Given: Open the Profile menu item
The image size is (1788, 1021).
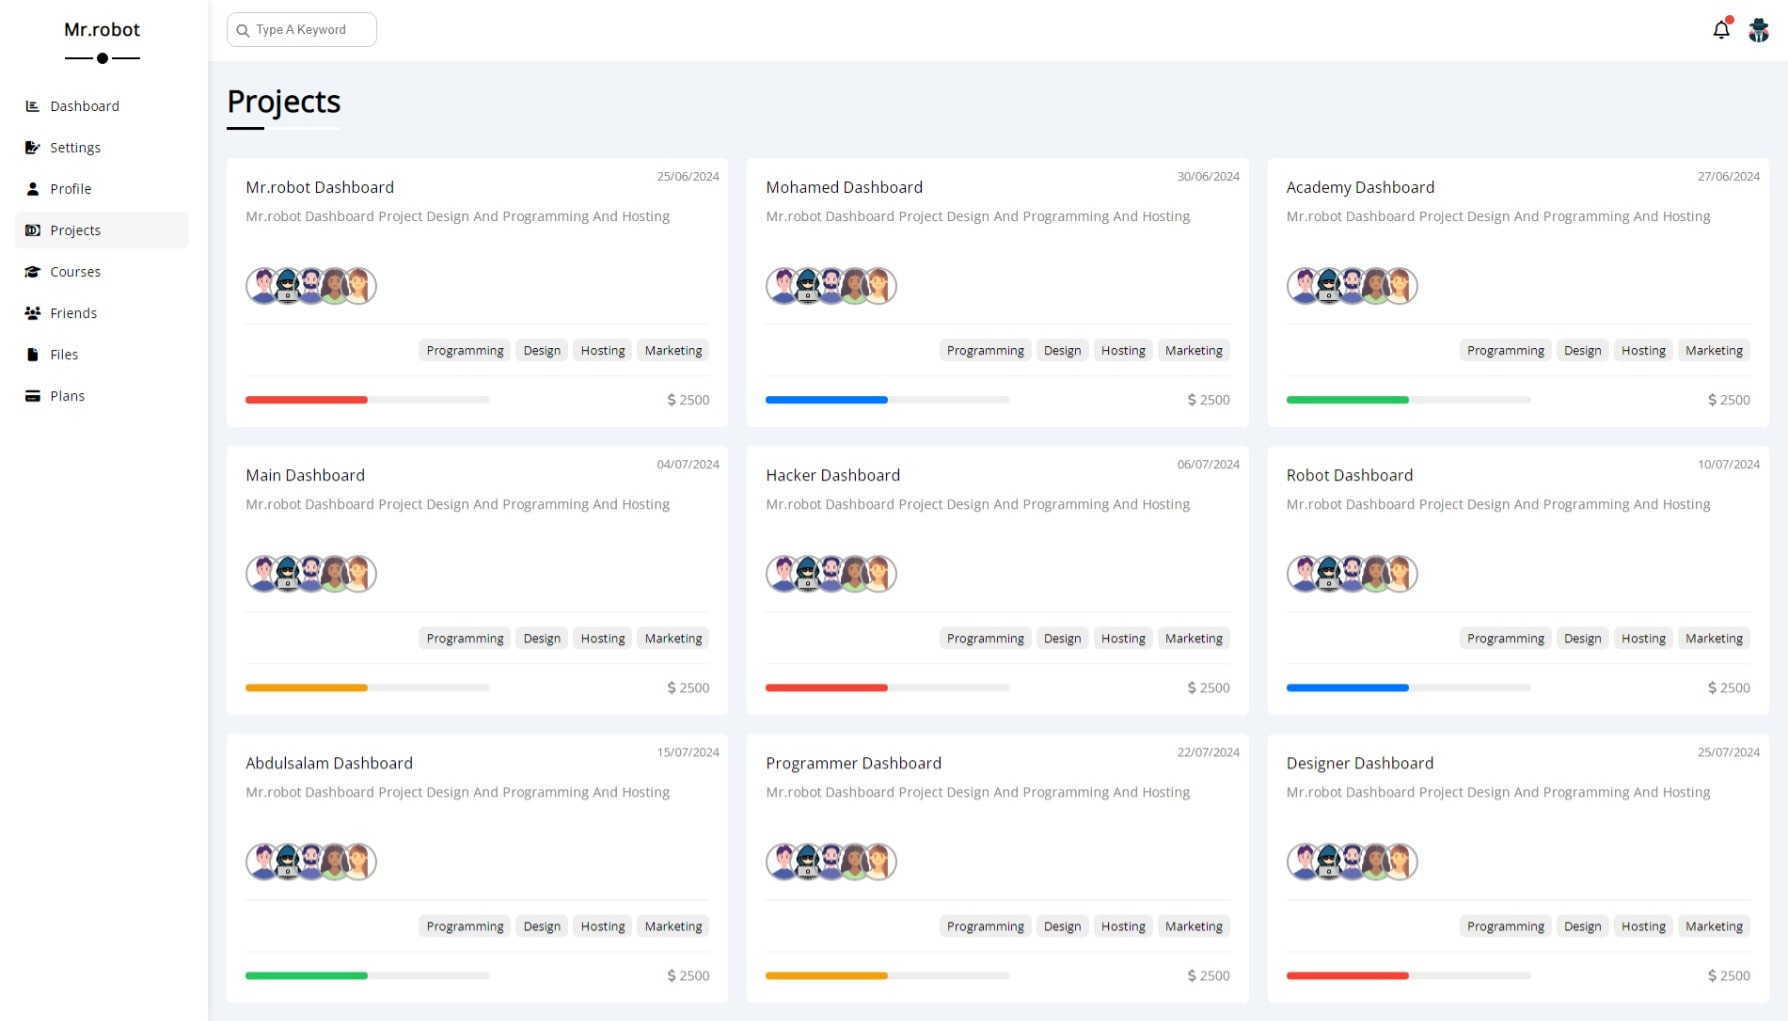Looking at the screenshot, I should coord(70,189).
